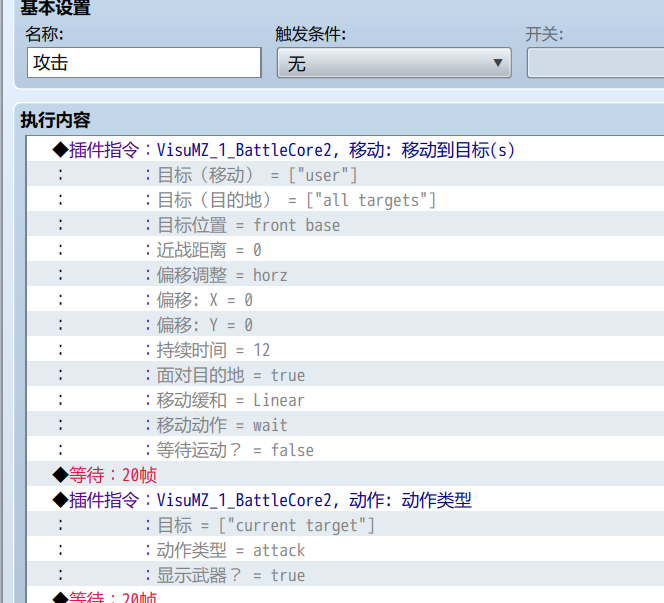The width and height of the screenshot is (664, 603).
Task: Open the 触发条件 dropdown showing 无
Action: point(394,63)
